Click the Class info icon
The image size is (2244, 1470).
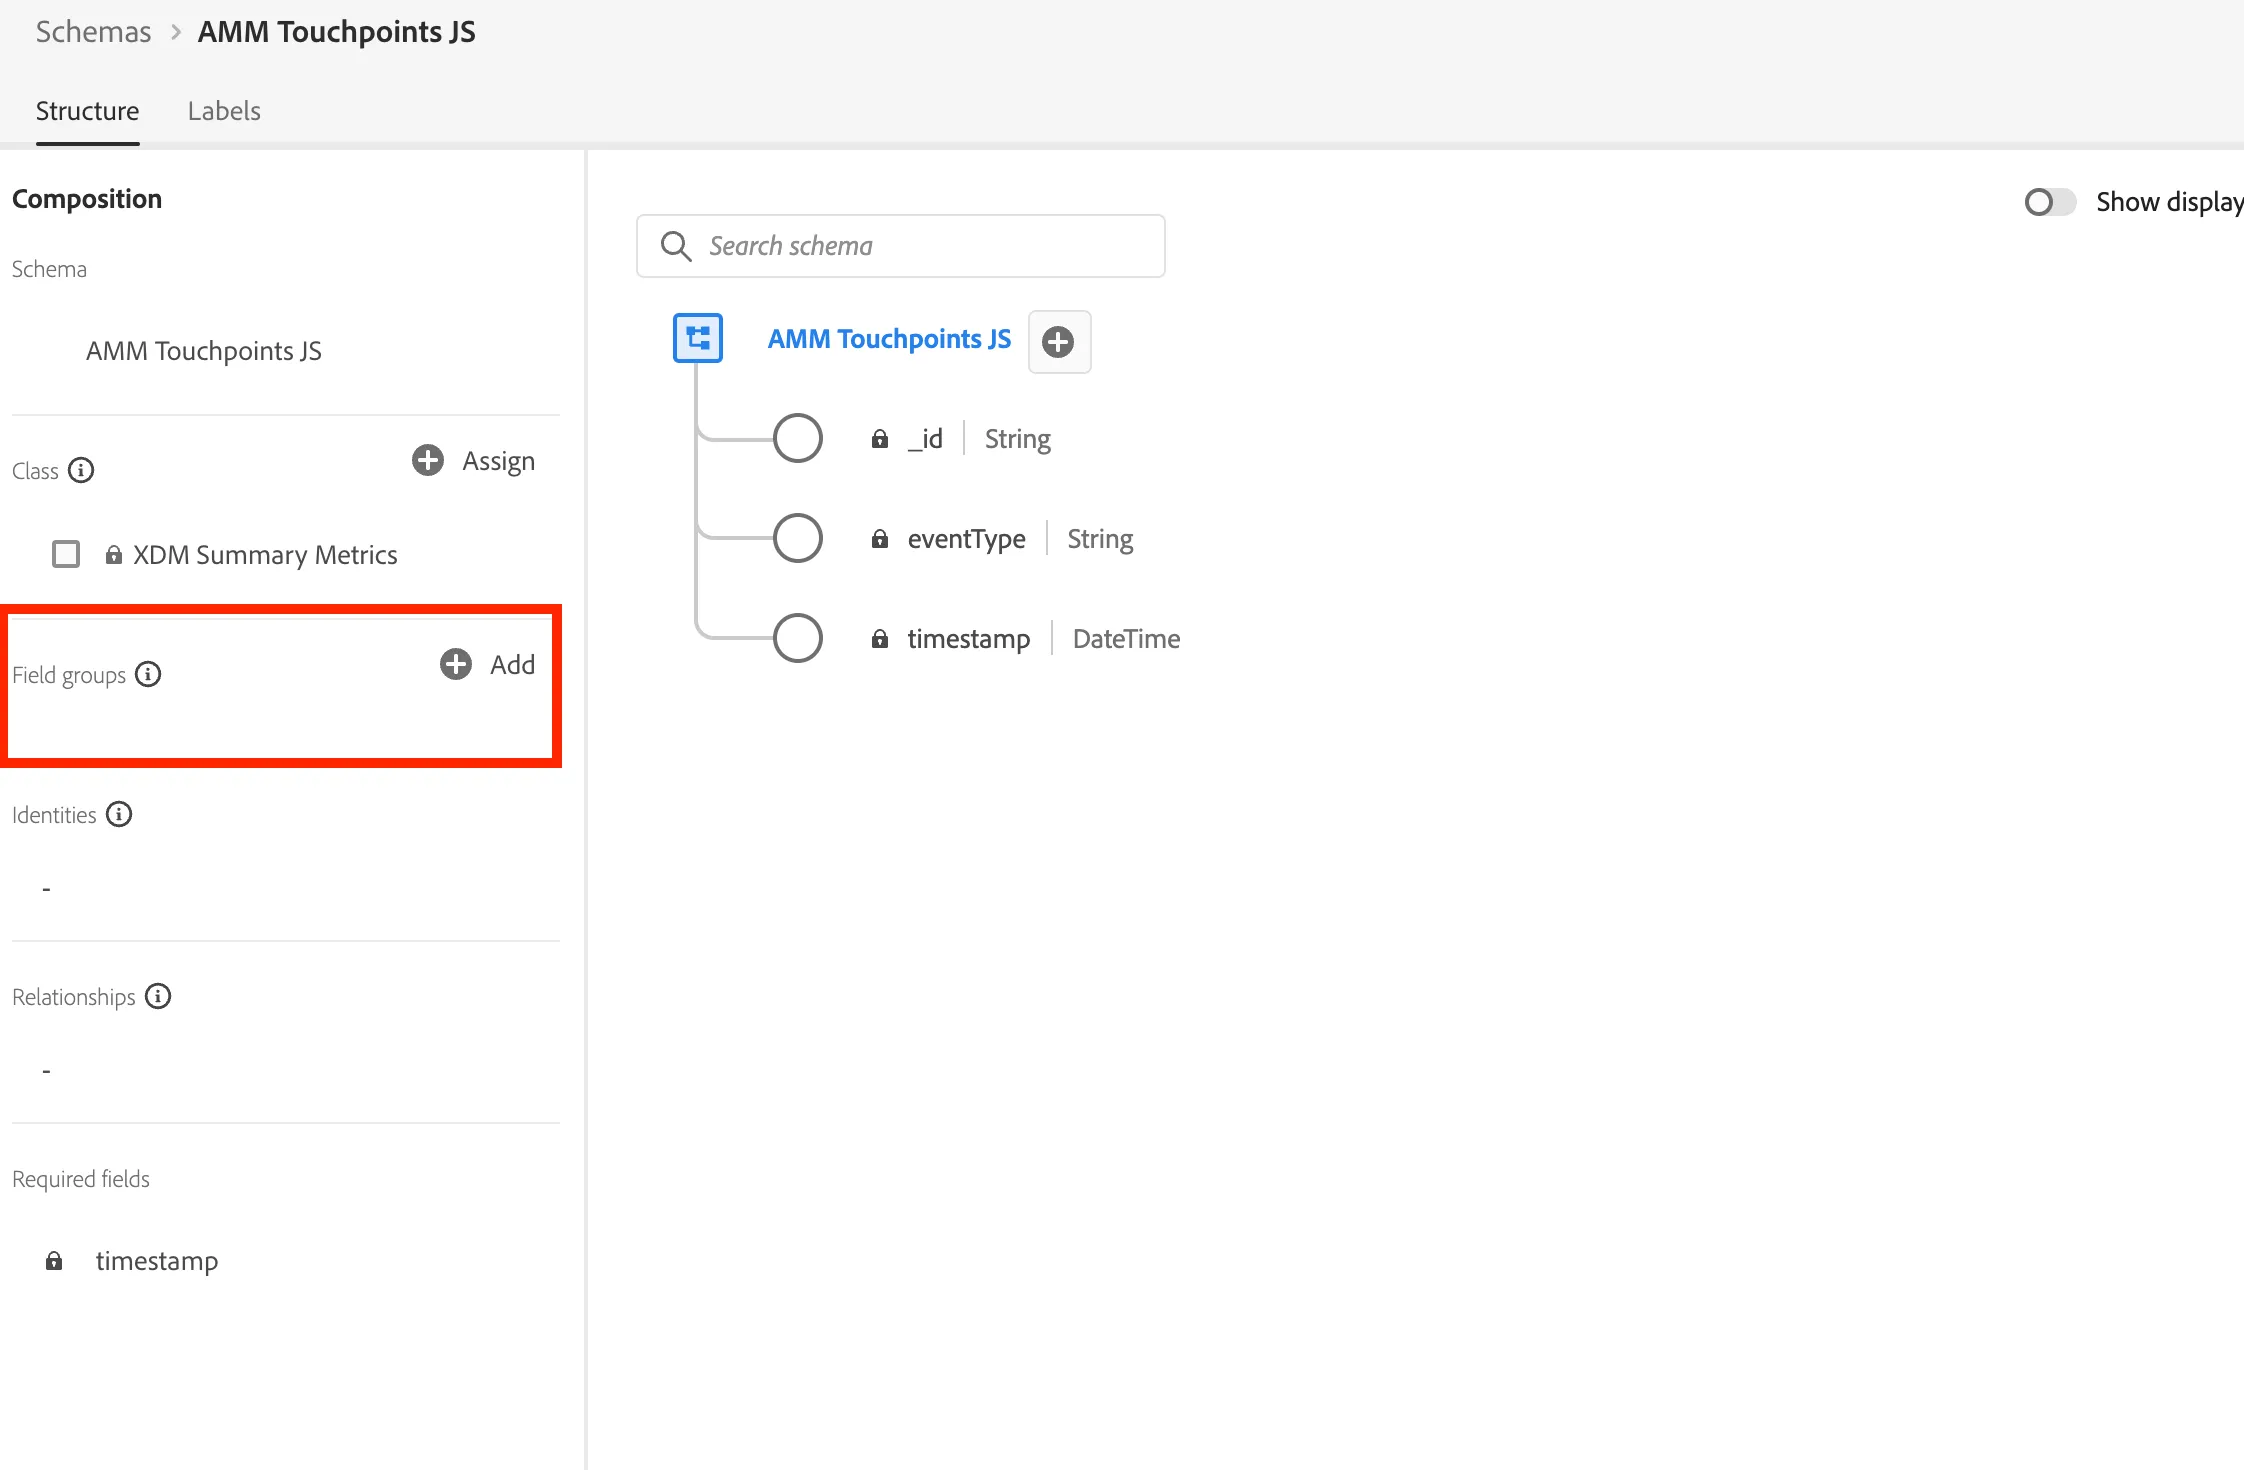81,470
